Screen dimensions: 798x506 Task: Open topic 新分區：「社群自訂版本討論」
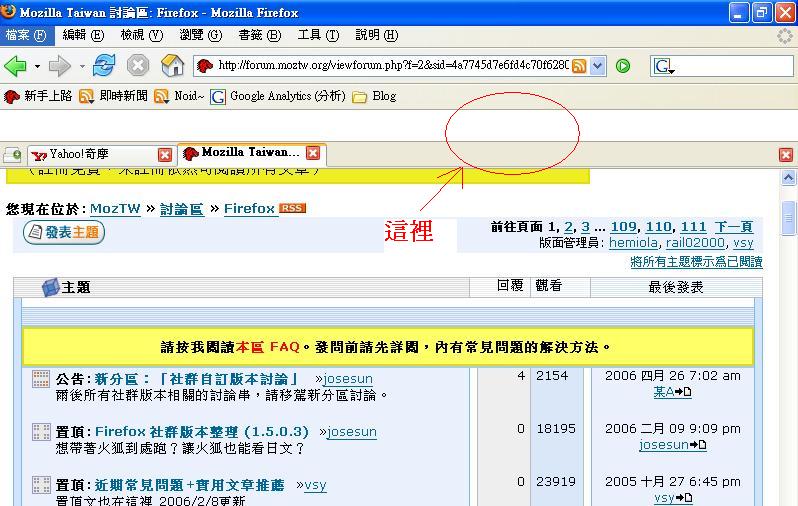[196, 379]
